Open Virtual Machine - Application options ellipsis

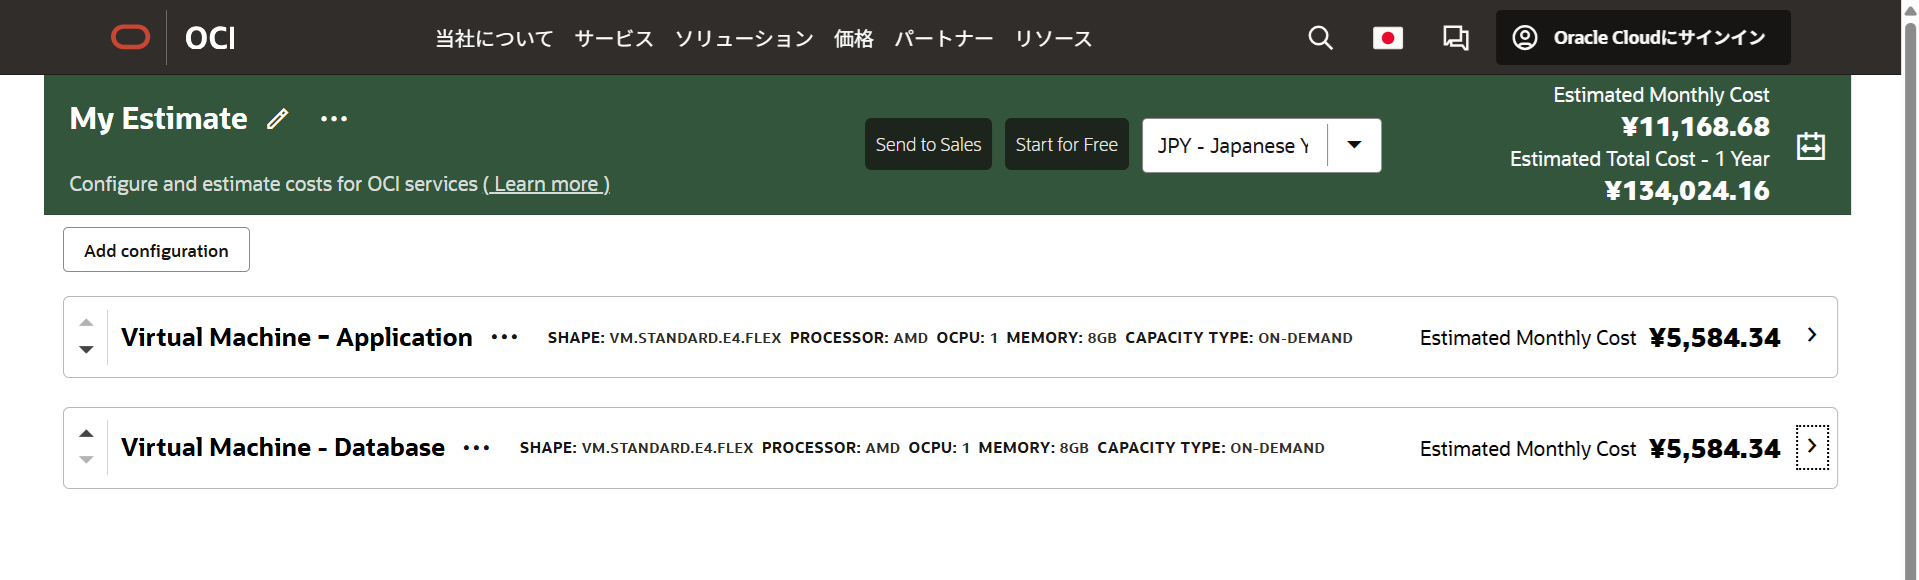tap(505, 337)
